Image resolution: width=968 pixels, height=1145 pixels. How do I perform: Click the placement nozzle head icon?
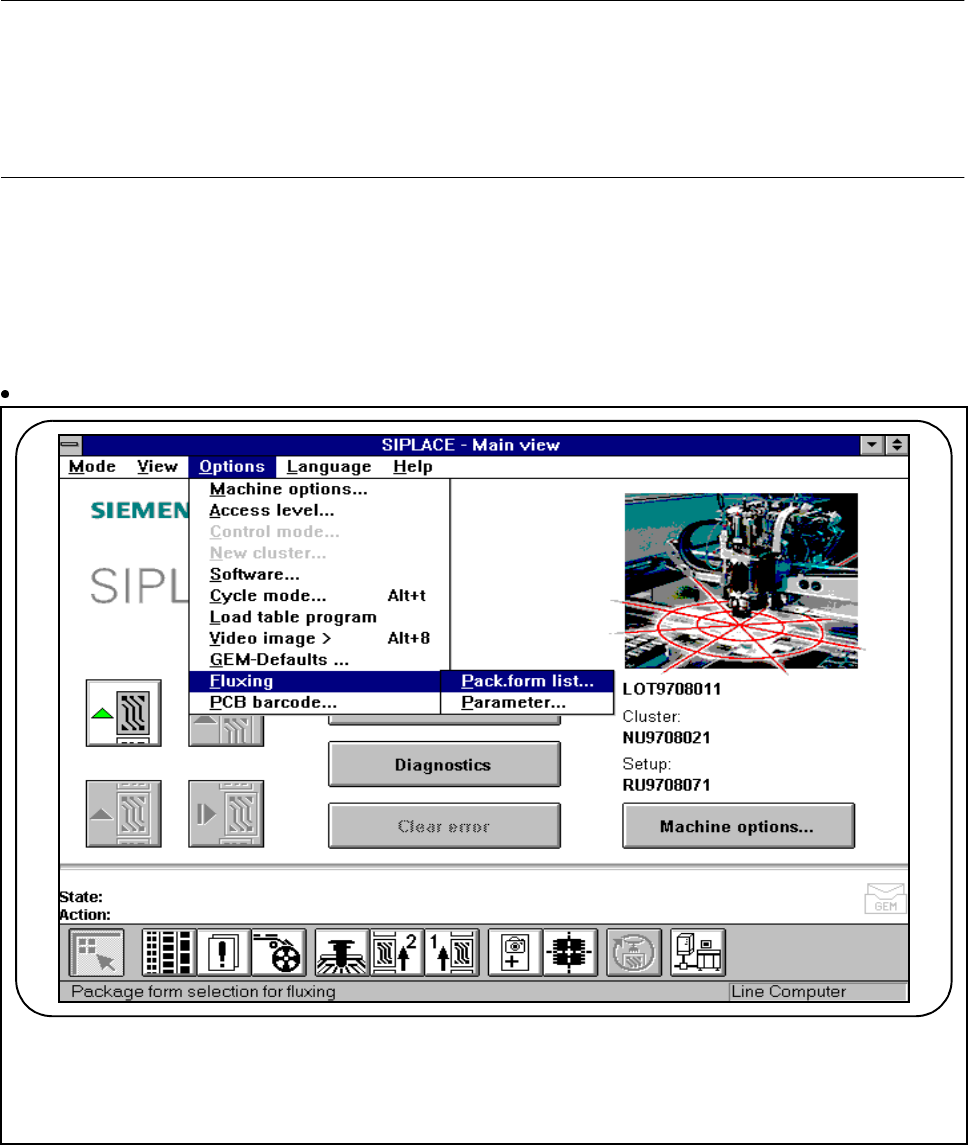point(342,952)
